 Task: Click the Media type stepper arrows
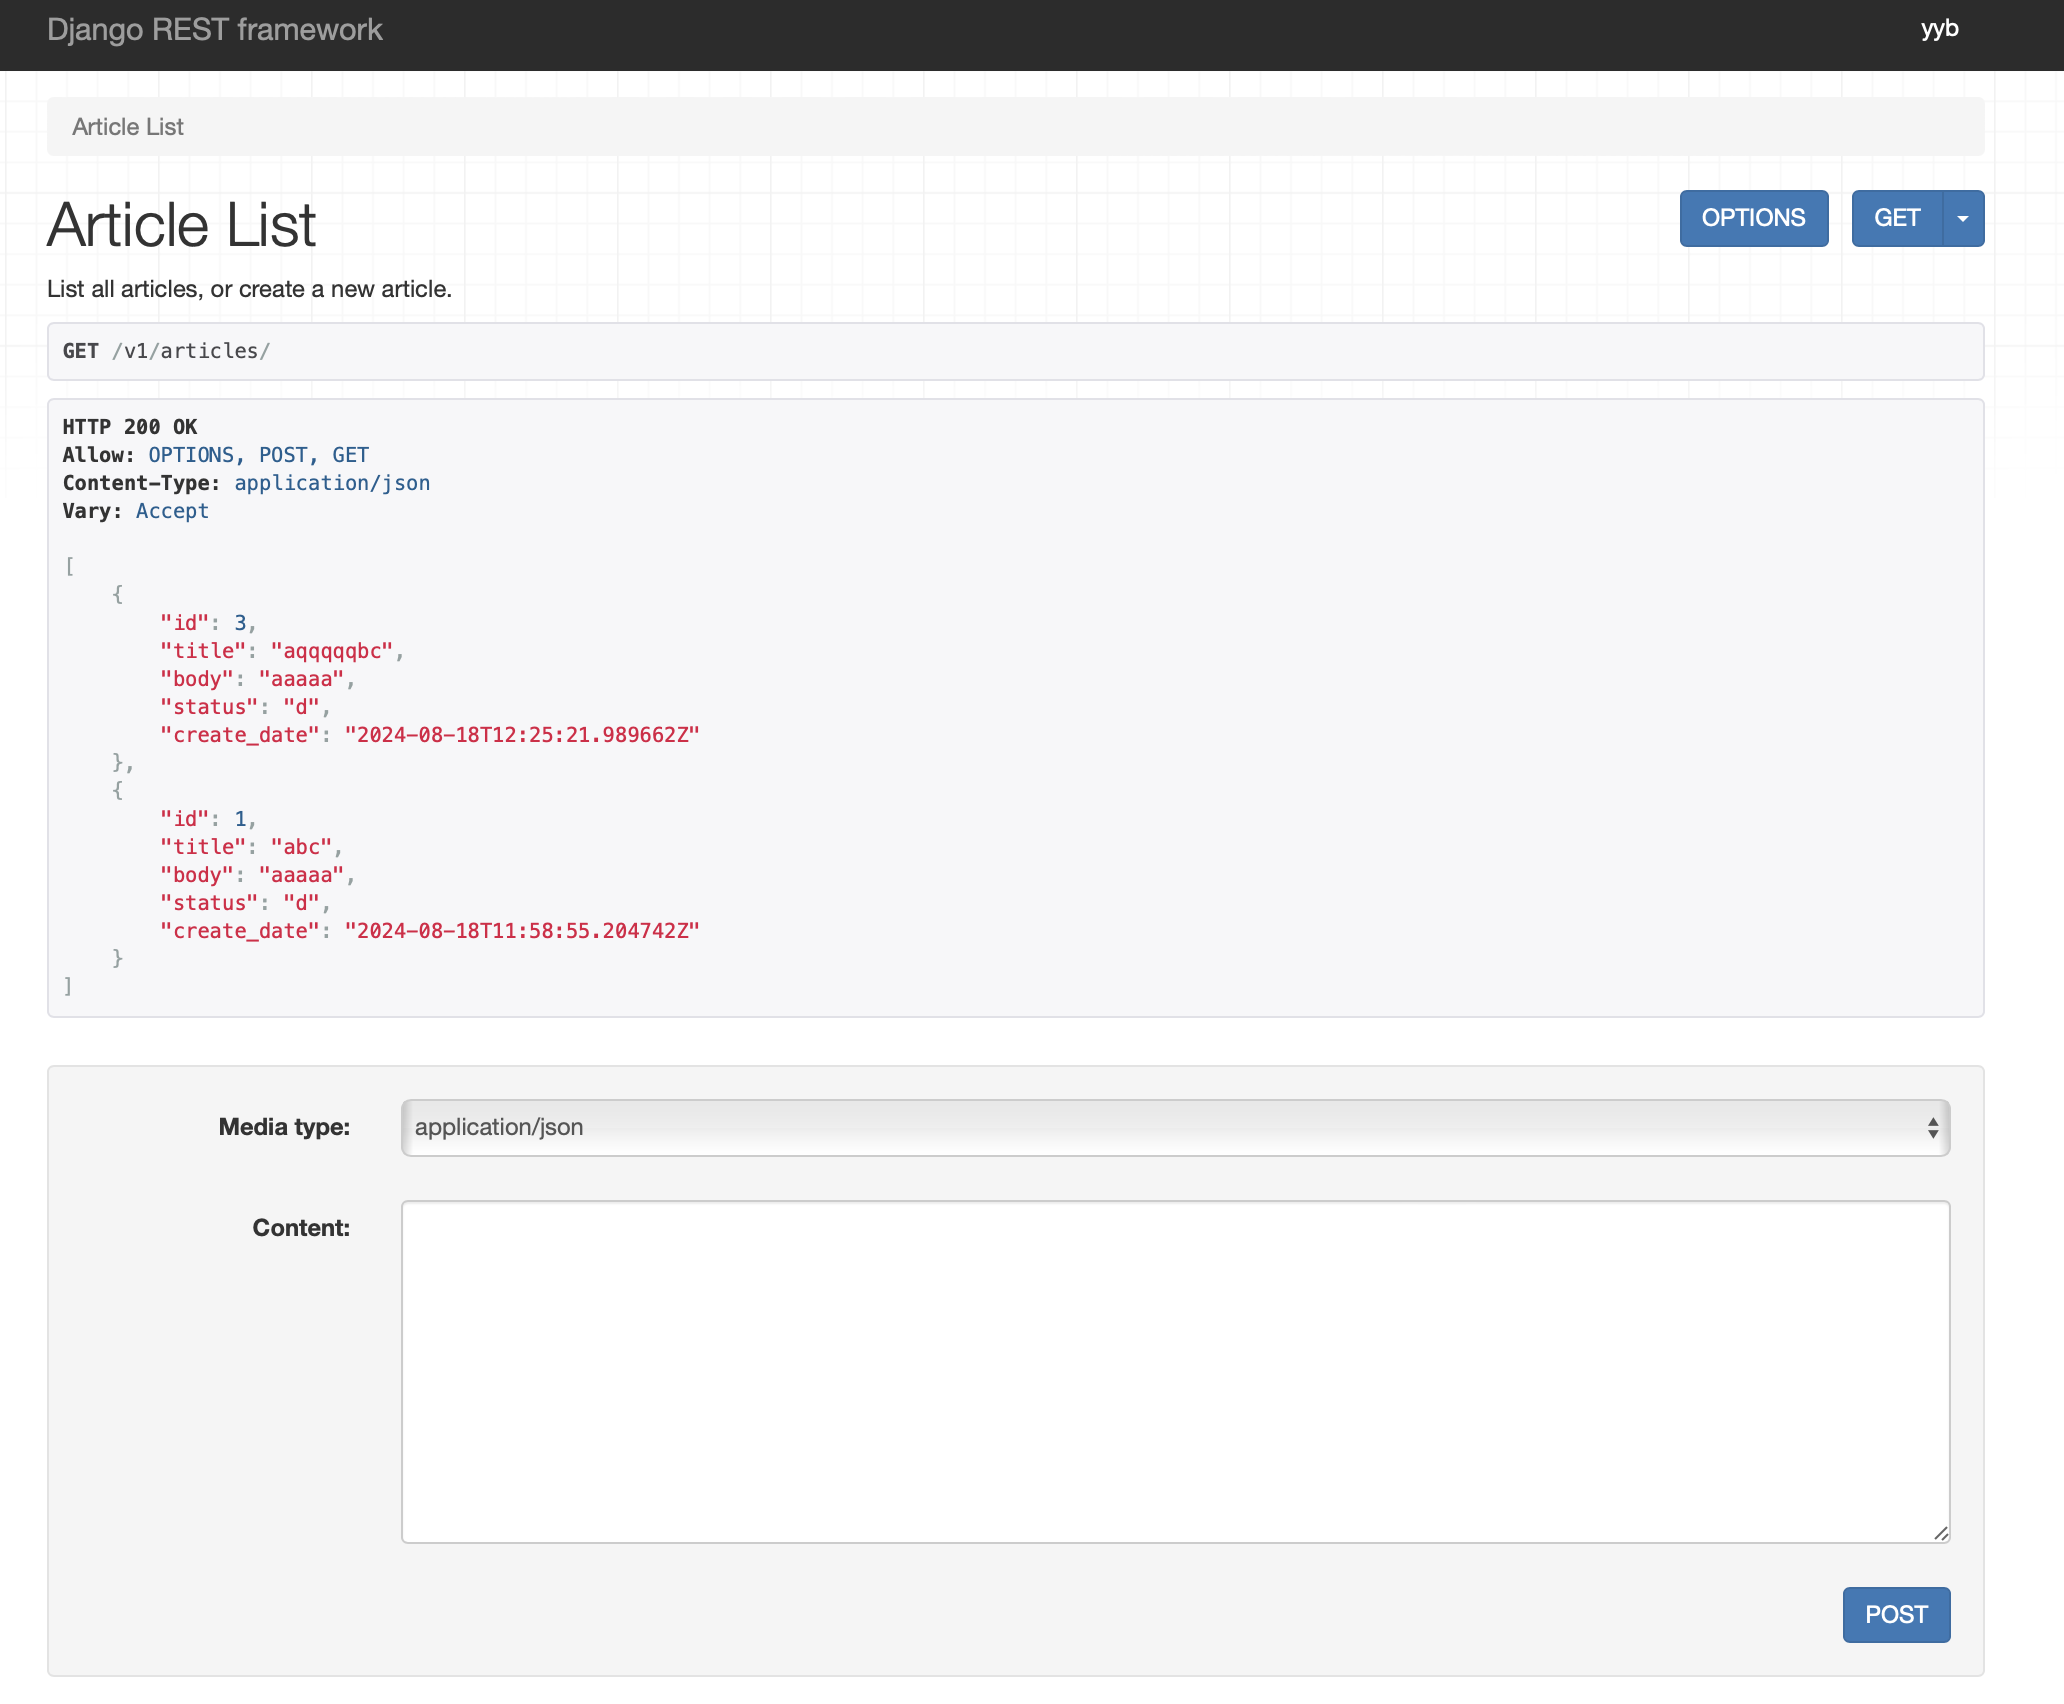click(1932, 1128)
